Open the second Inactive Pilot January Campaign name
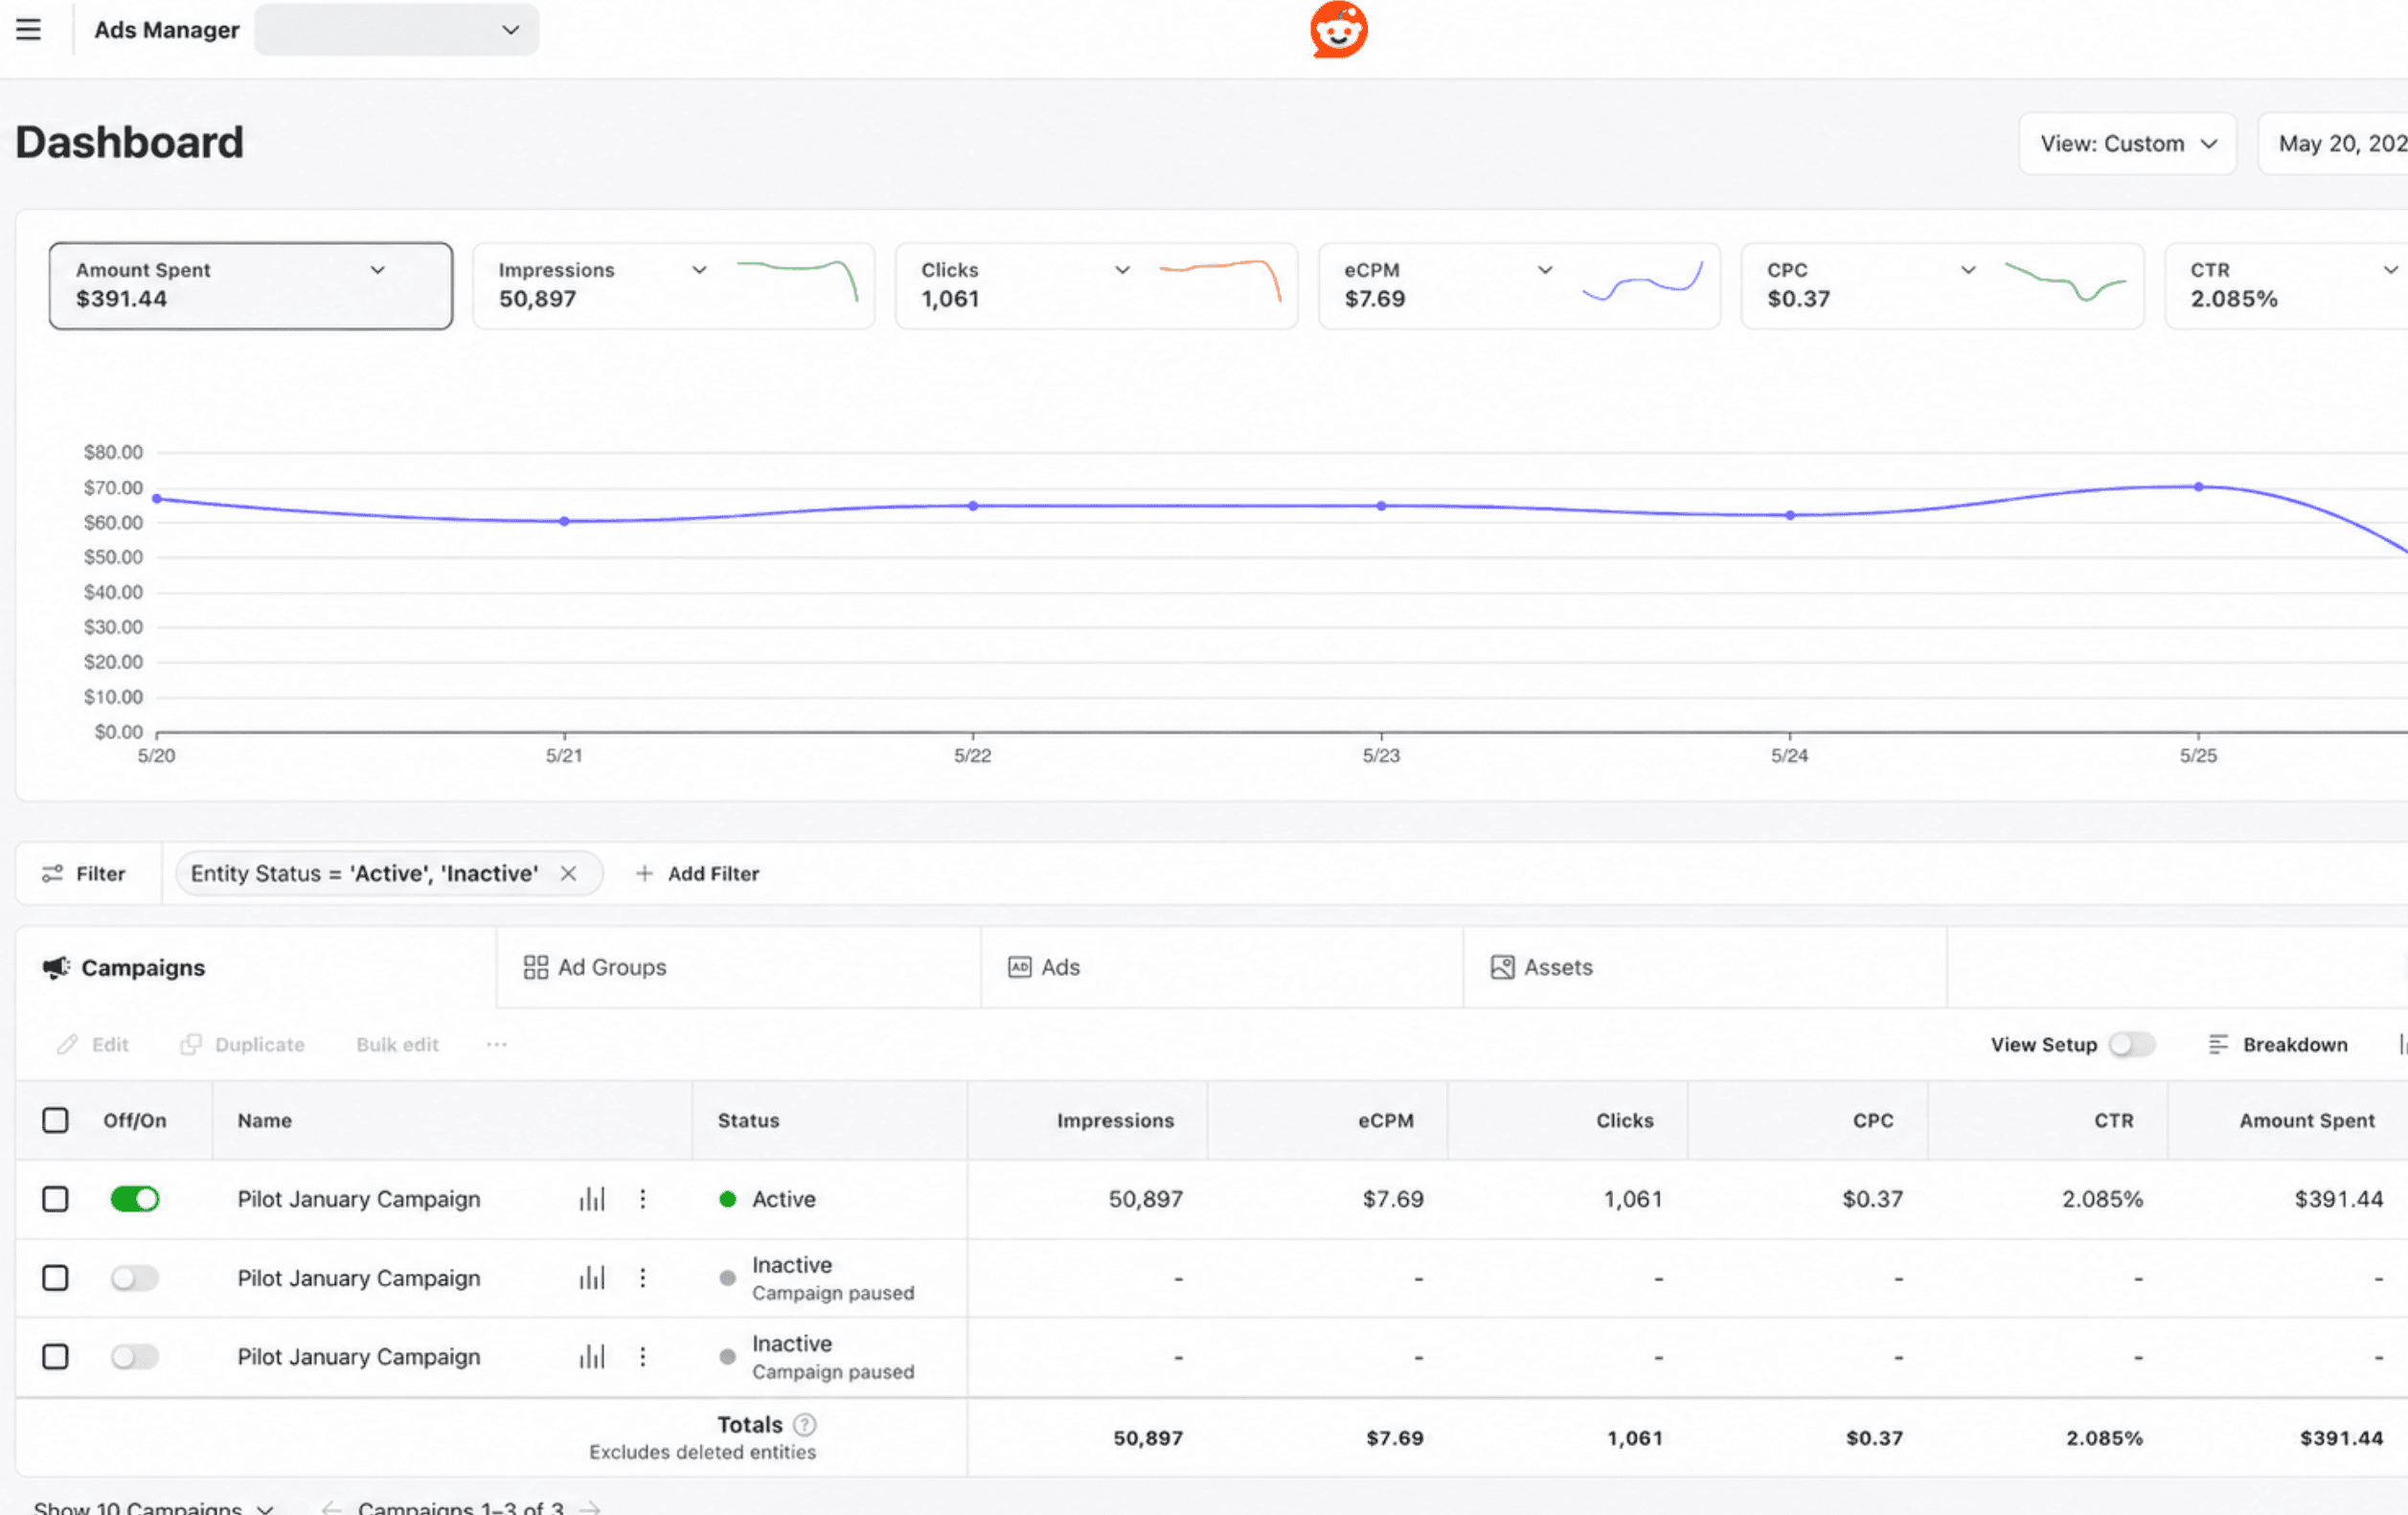Viewport: 2408px width, 1515px height. (359, 1357)
